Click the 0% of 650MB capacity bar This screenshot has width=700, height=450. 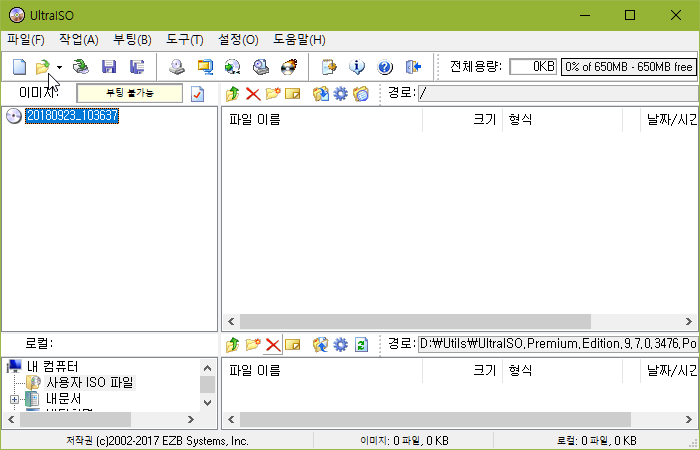click(x=629, y=67)
